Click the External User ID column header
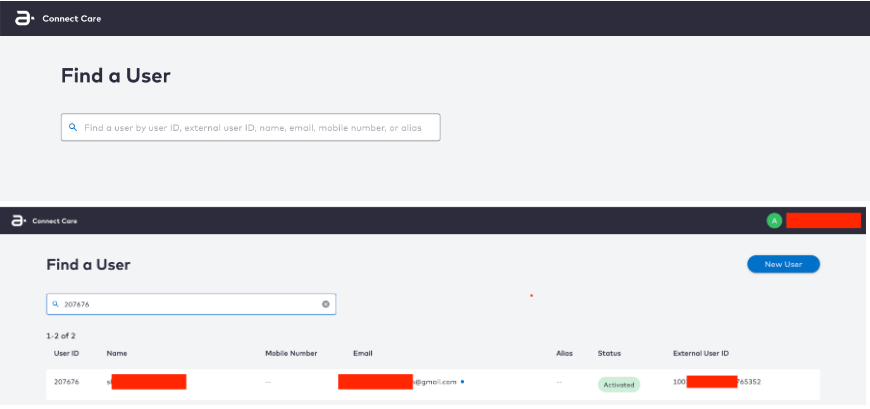The image size is (870, 409). pos(700,353)
